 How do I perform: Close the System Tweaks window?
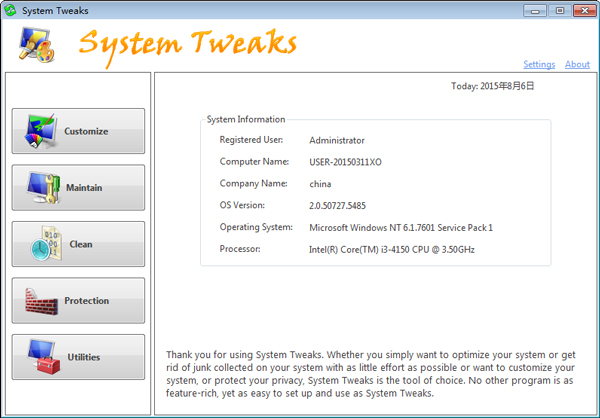pos(585,10)
